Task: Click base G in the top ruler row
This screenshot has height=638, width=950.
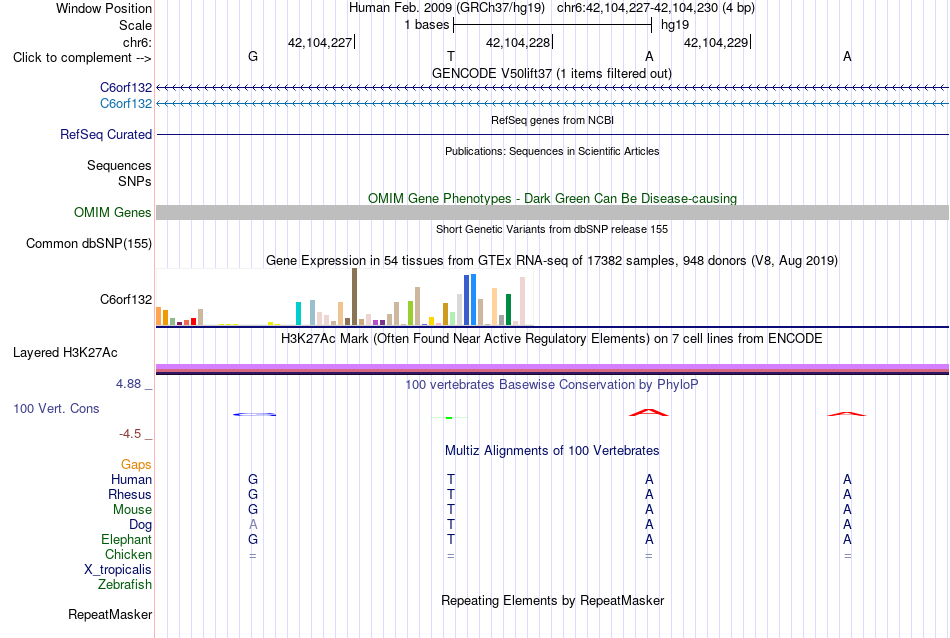Action: [x=253, y=56]
